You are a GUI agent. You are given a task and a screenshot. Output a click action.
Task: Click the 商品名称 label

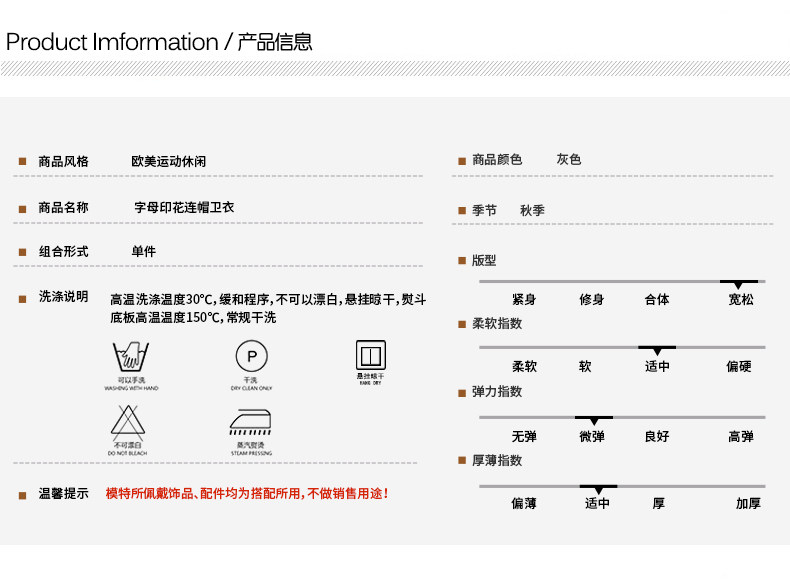point(63,207)
